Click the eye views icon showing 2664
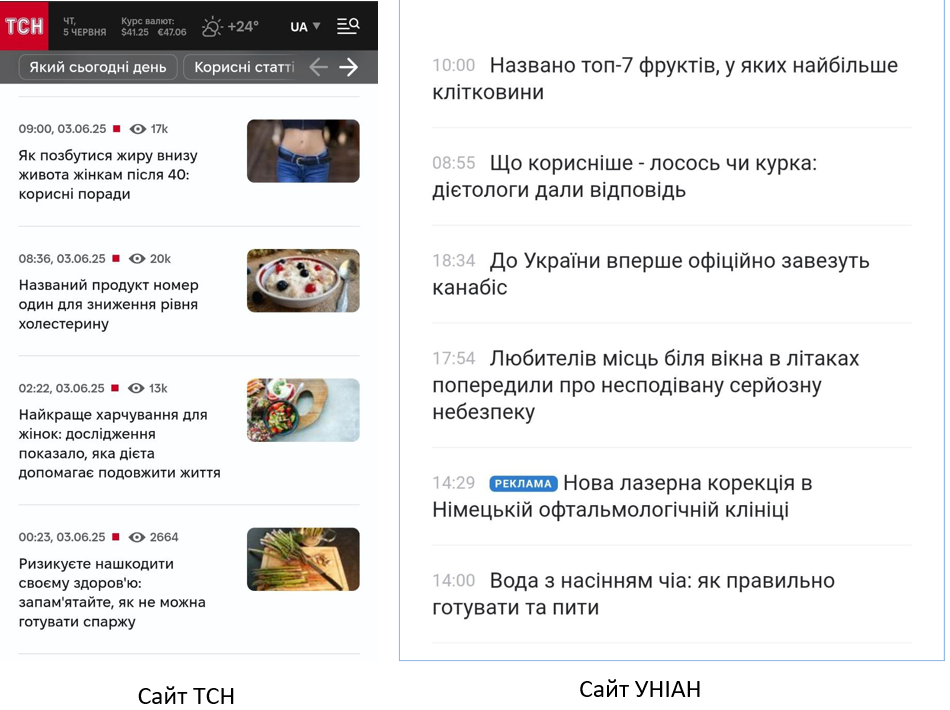This screenshot has width=950, height=710. (x=138, y=537)
